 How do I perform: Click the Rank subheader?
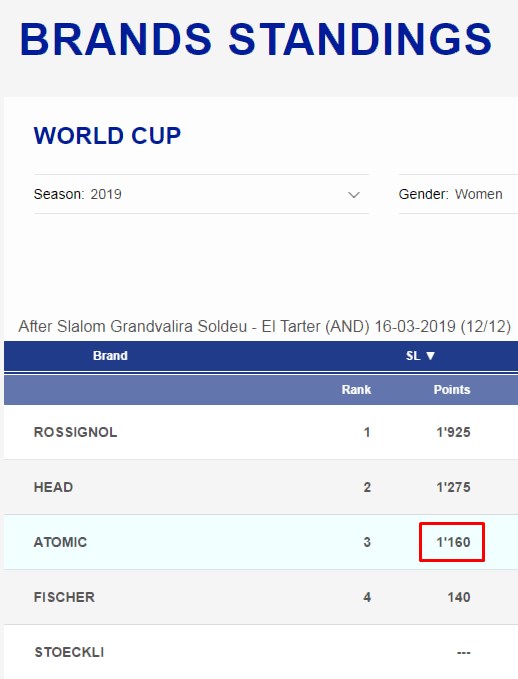356,390
